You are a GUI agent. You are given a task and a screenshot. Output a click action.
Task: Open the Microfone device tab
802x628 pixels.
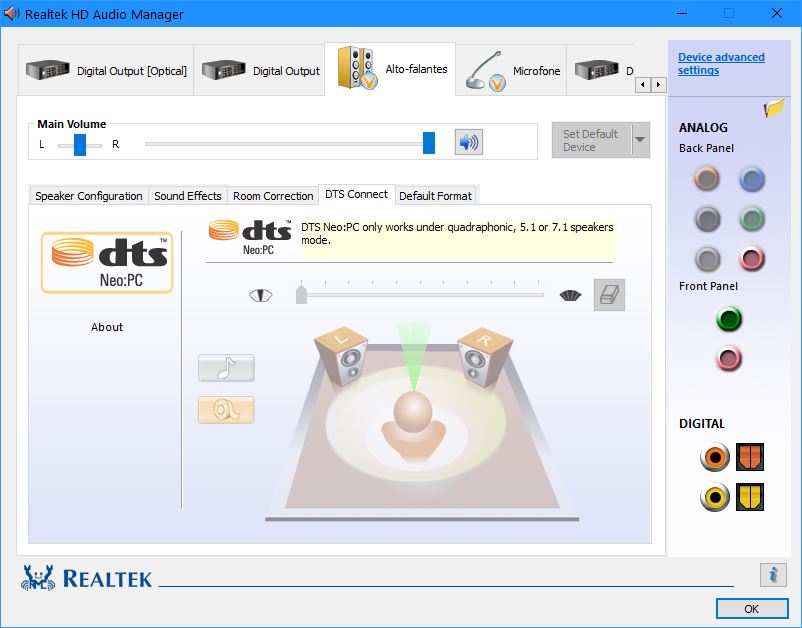[x=511, y=70]
